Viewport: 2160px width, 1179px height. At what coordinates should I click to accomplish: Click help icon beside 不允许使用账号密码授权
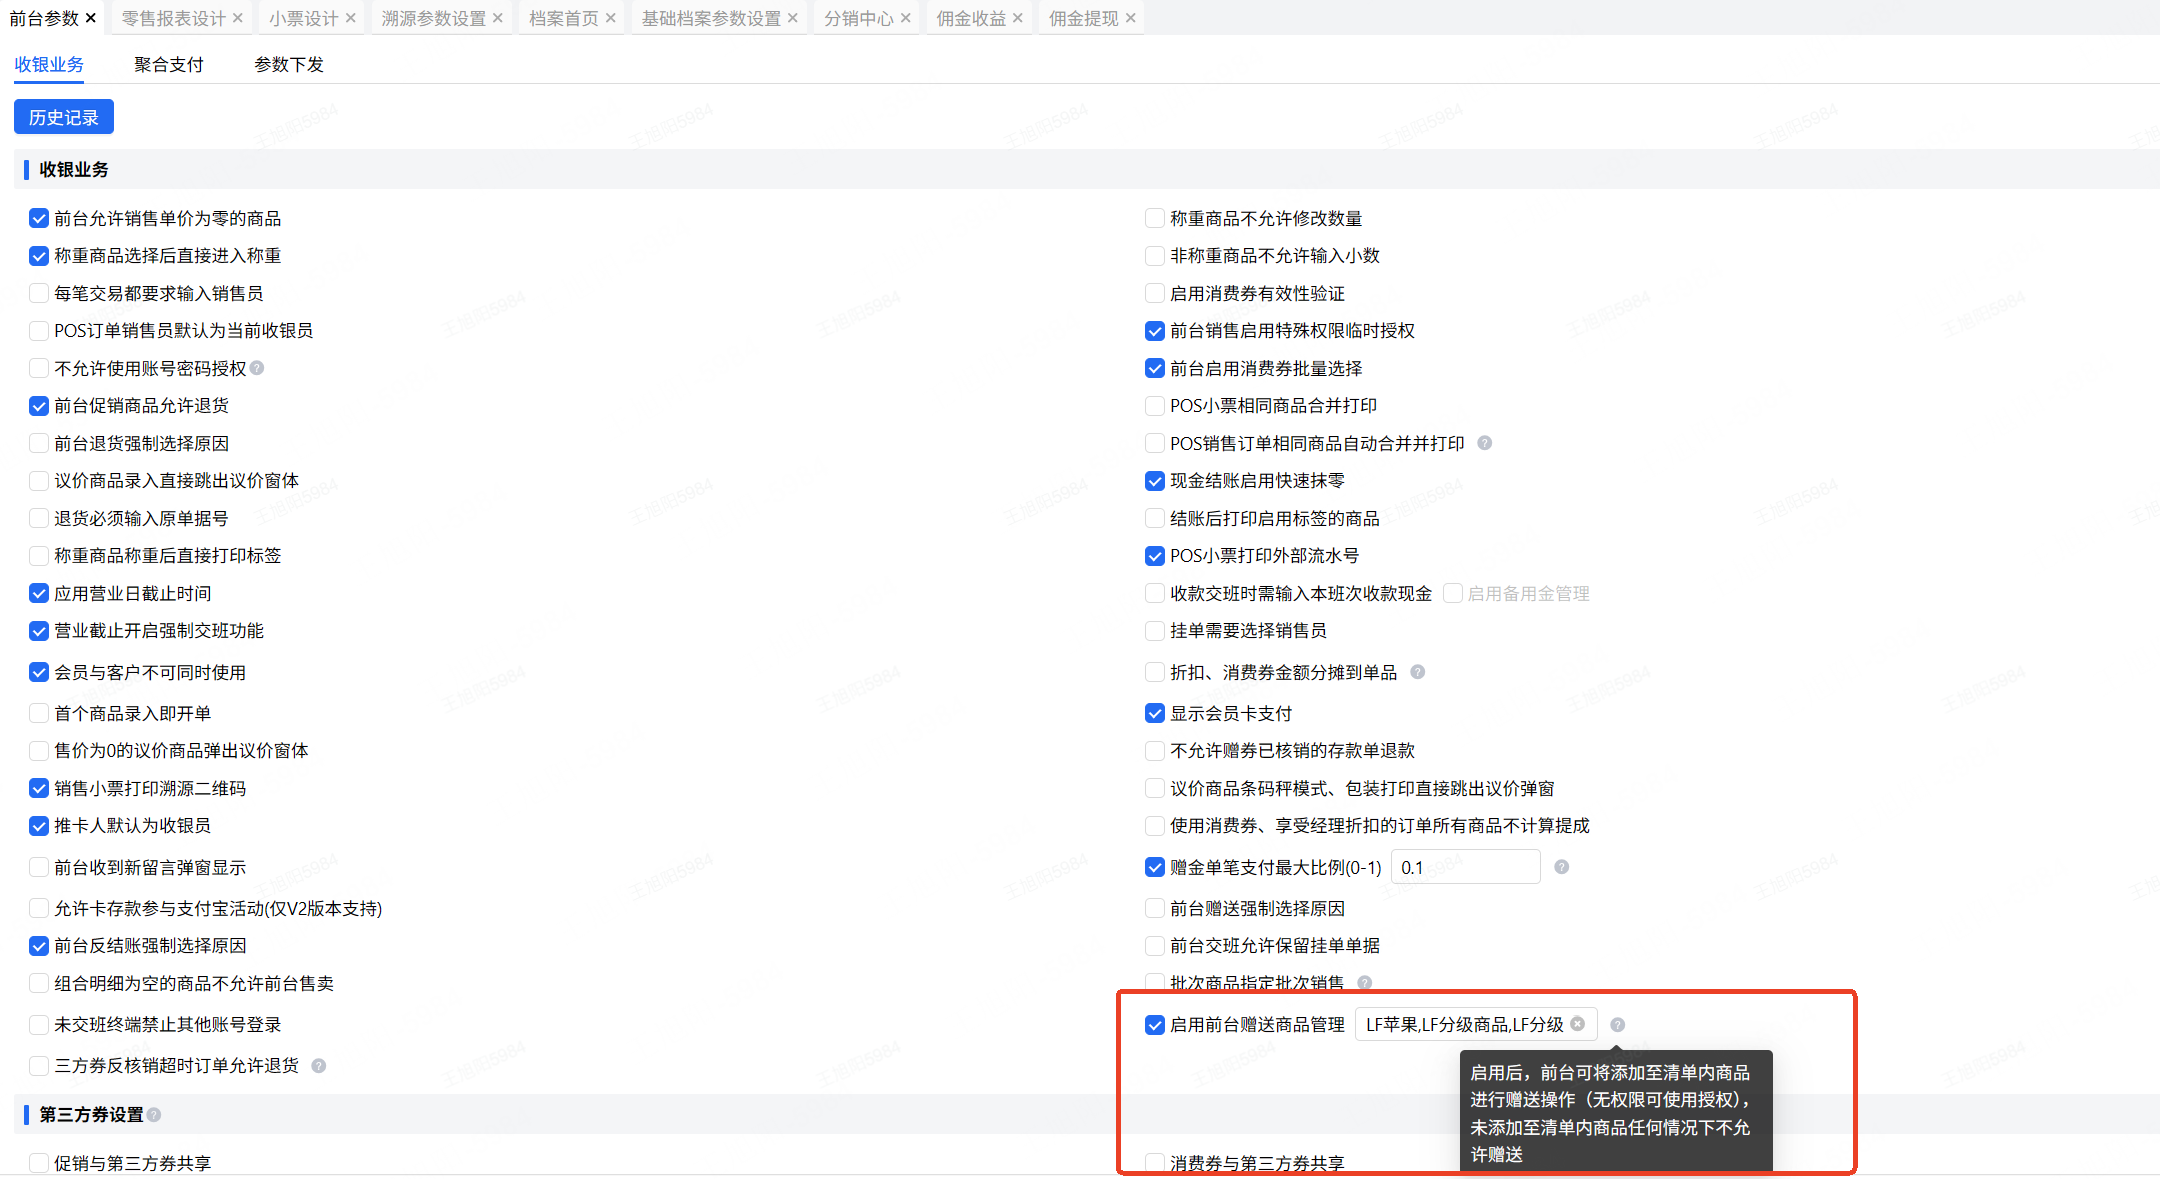pos(257,368)
